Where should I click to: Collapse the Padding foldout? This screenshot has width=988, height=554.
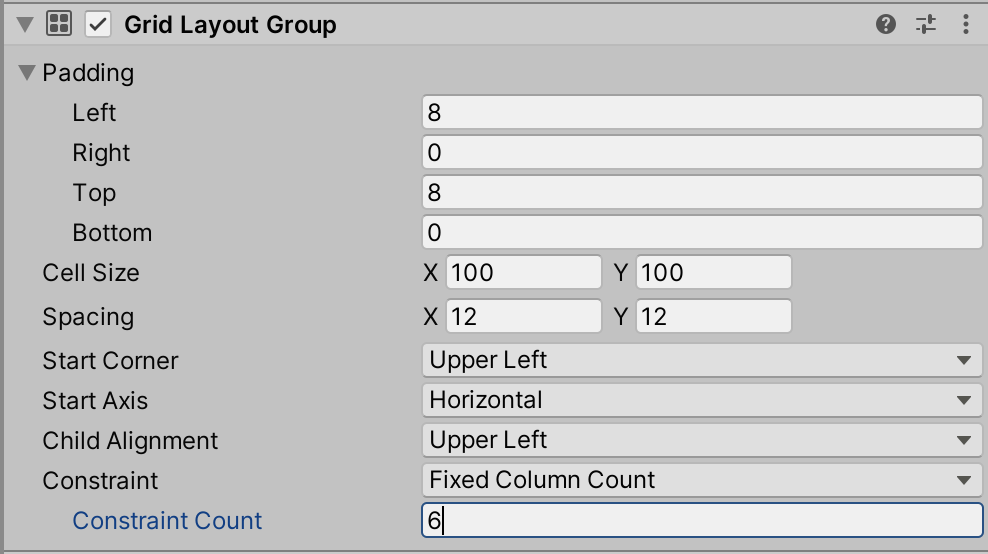coord(27,73)
